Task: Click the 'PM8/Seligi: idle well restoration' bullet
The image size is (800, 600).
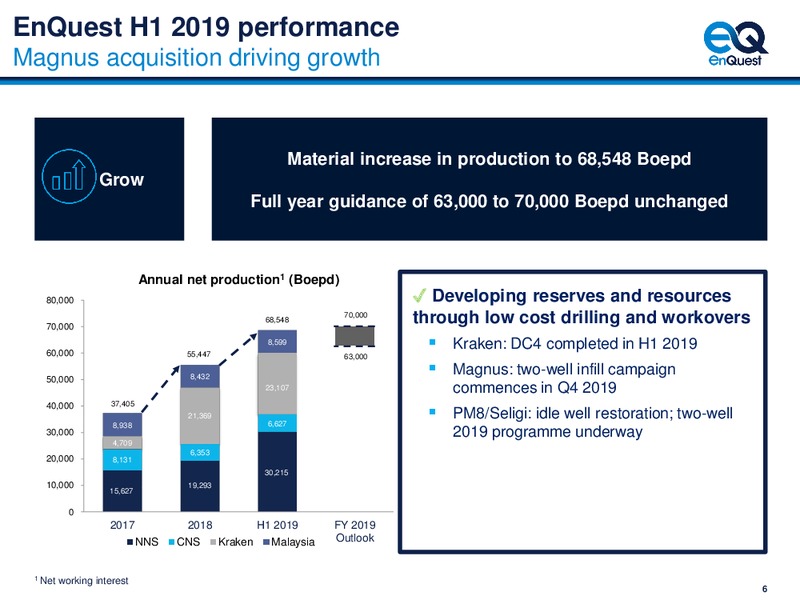Action: click(x=592, y=422)
